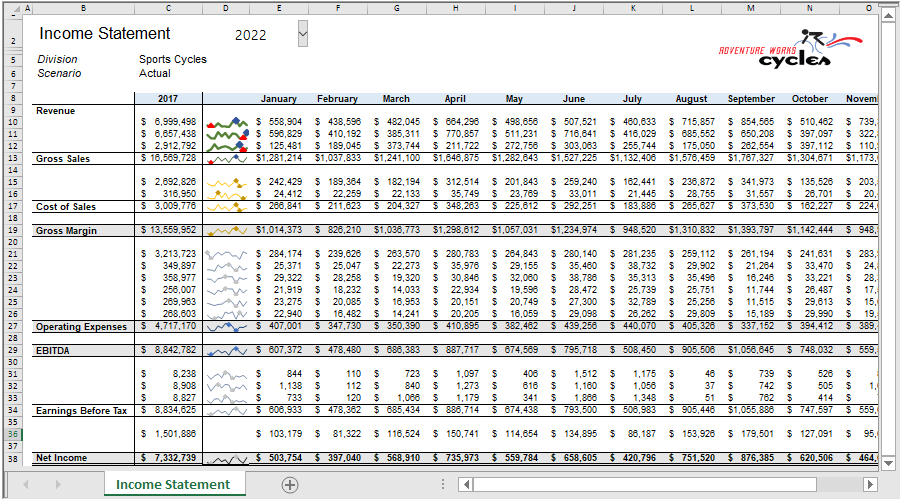
Task: Click the next sheet navigation arrow
Action: 57,485
